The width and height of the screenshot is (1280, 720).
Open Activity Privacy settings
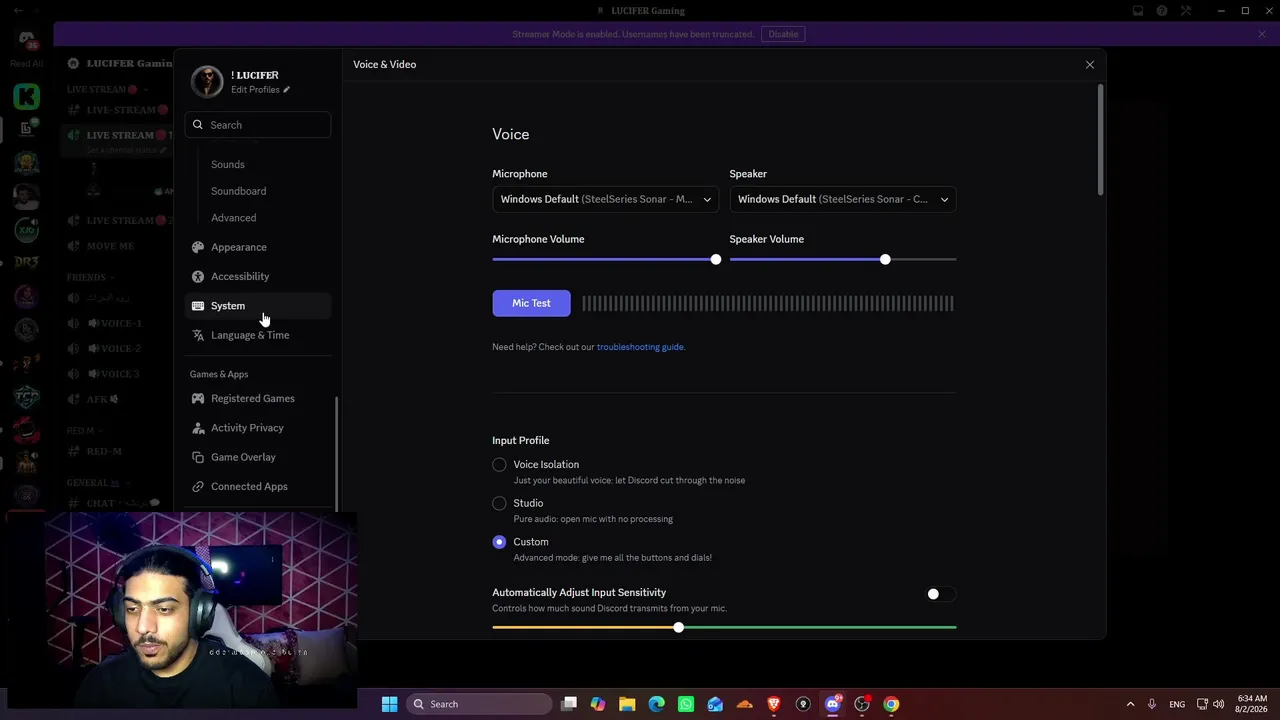pyautogui.click(x=258, y=428)
